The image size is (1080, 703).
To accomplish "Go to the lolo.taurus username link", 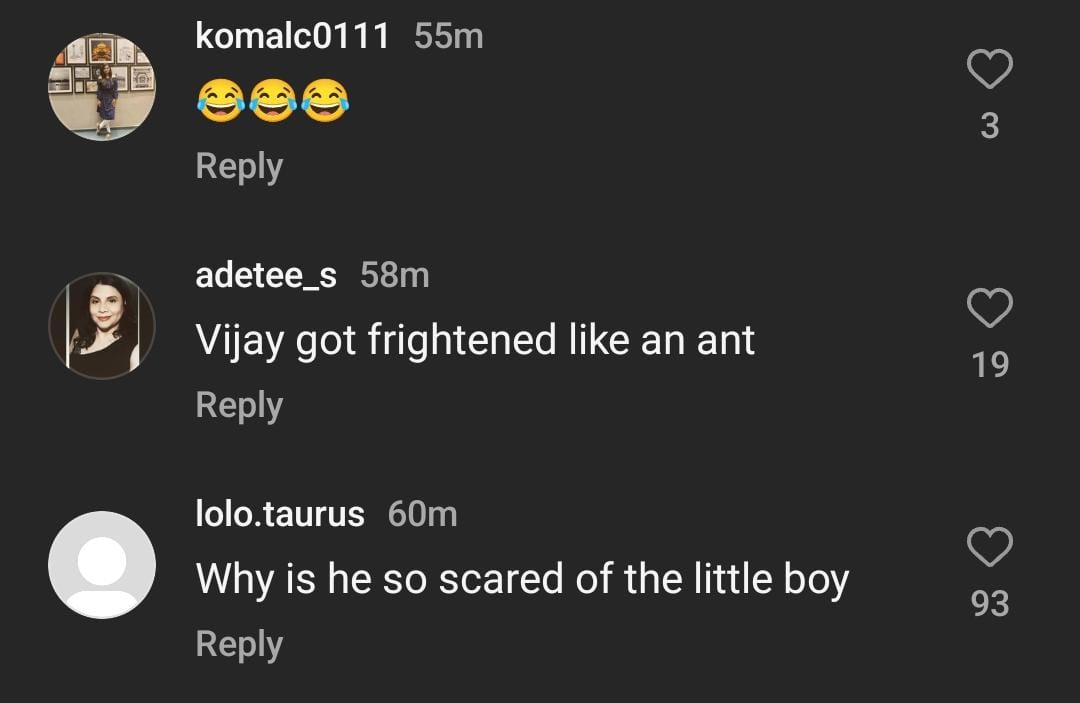I will 280,514.
